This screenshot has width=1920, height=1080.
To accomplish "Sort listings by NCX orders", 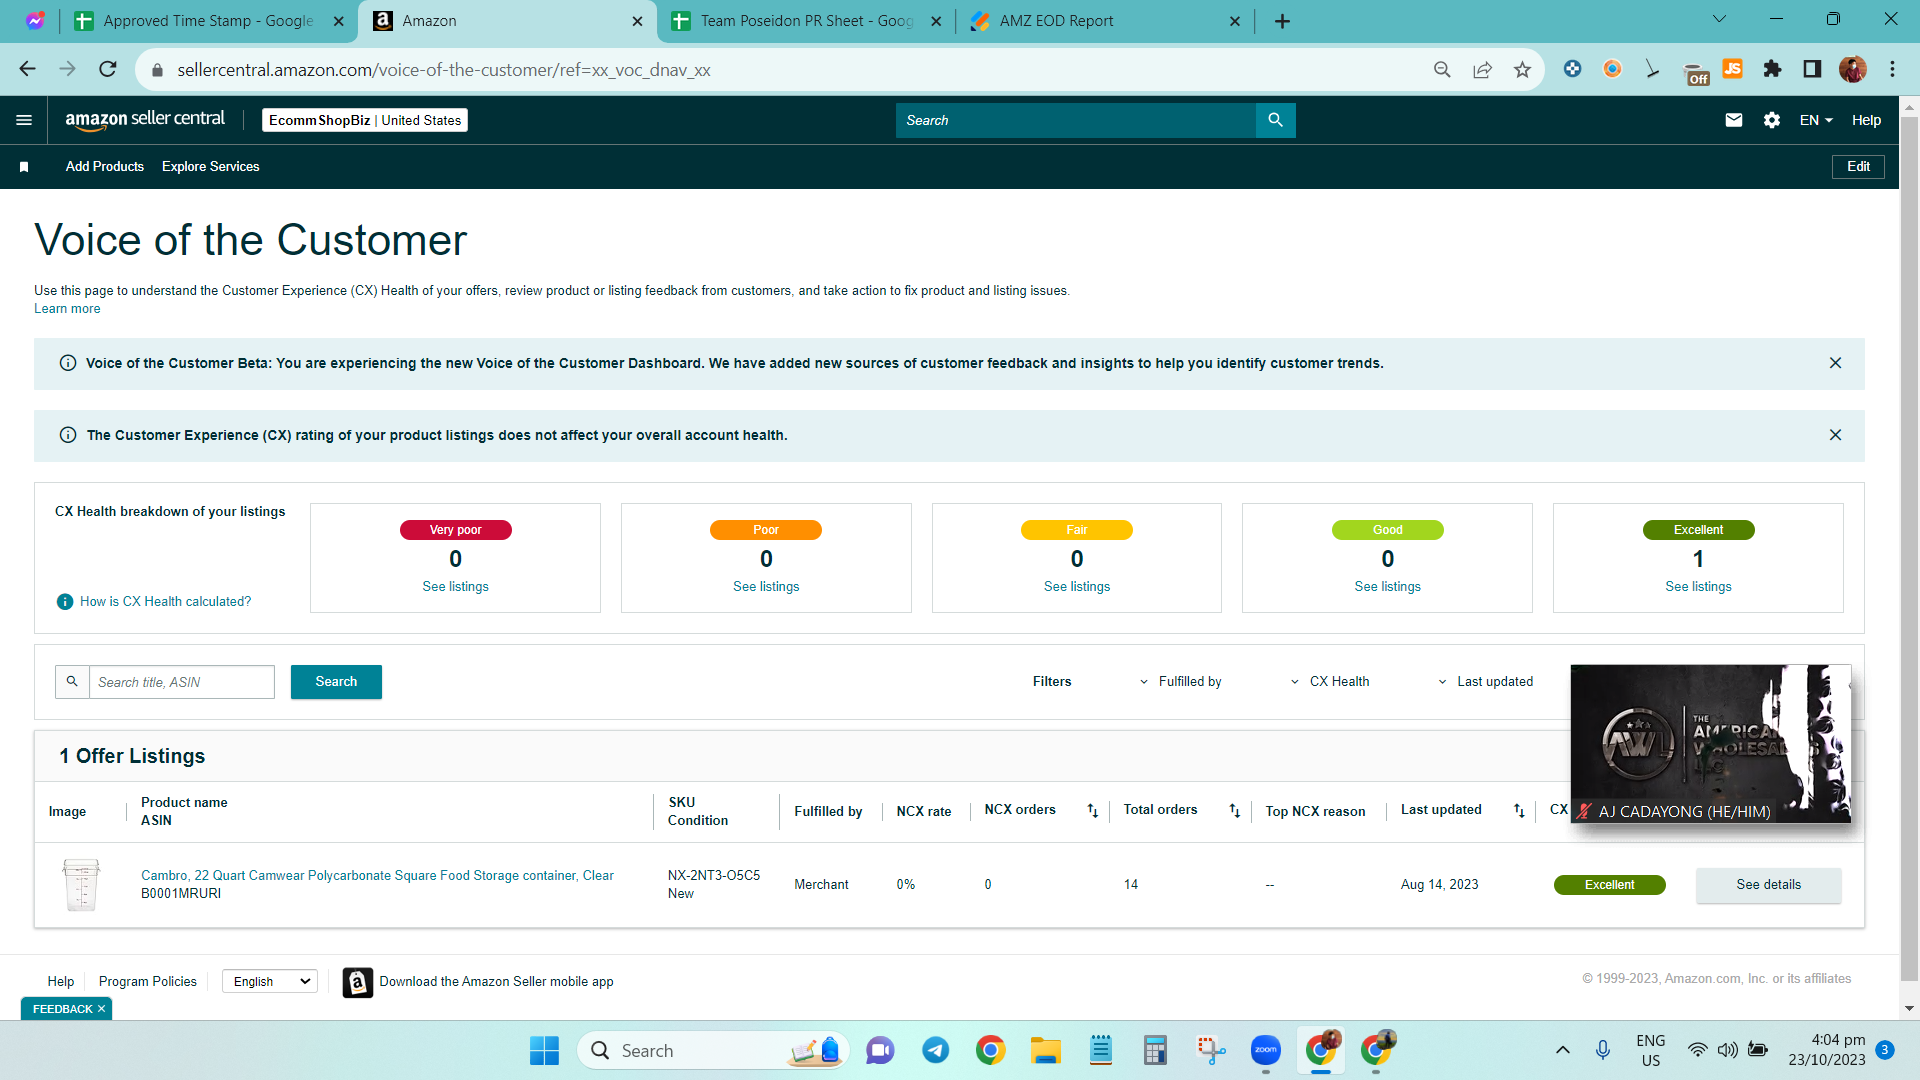I will (x=1093, y=811).
